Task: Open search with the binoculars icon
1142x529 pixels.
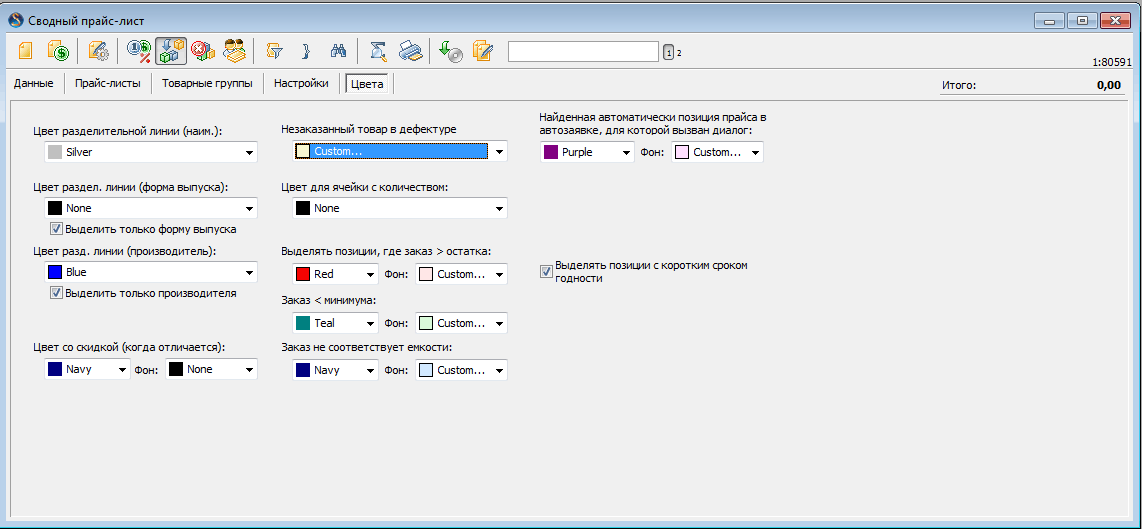Action: click(338, 52)
